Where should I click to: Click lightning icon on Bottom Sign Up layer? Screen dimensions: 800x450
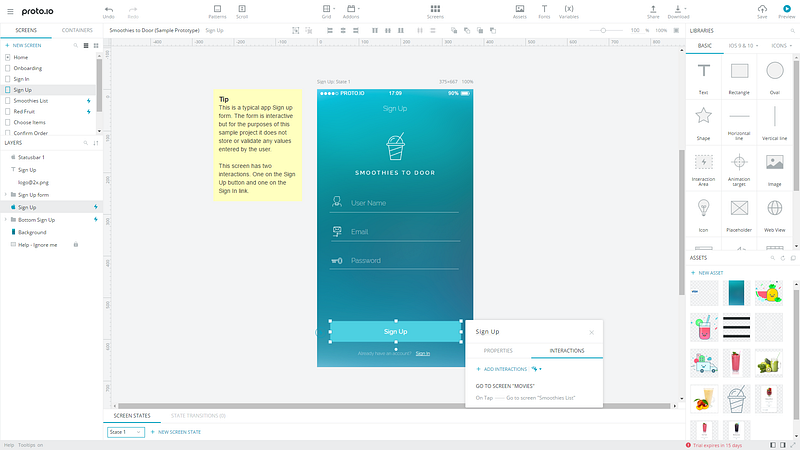[95, 219]
